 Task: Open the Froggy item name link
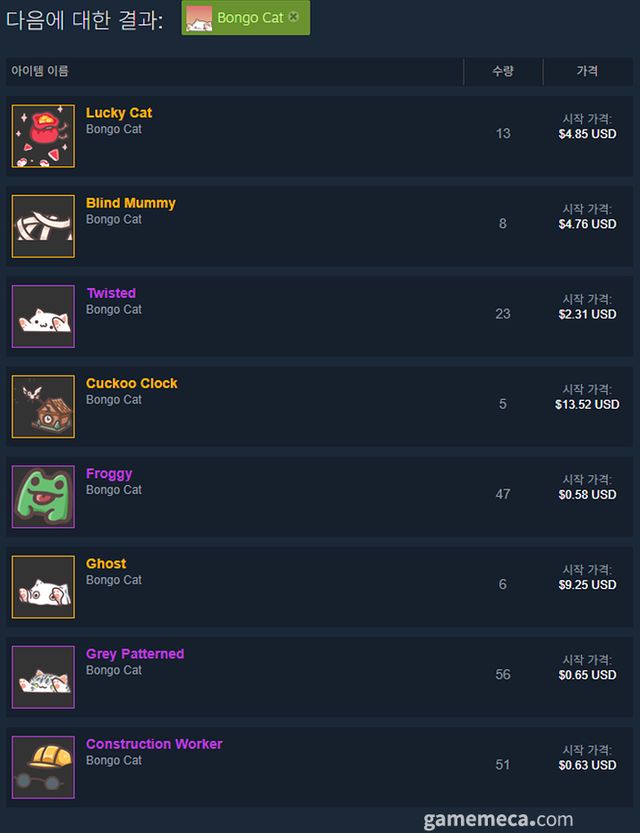click(109, 473)
